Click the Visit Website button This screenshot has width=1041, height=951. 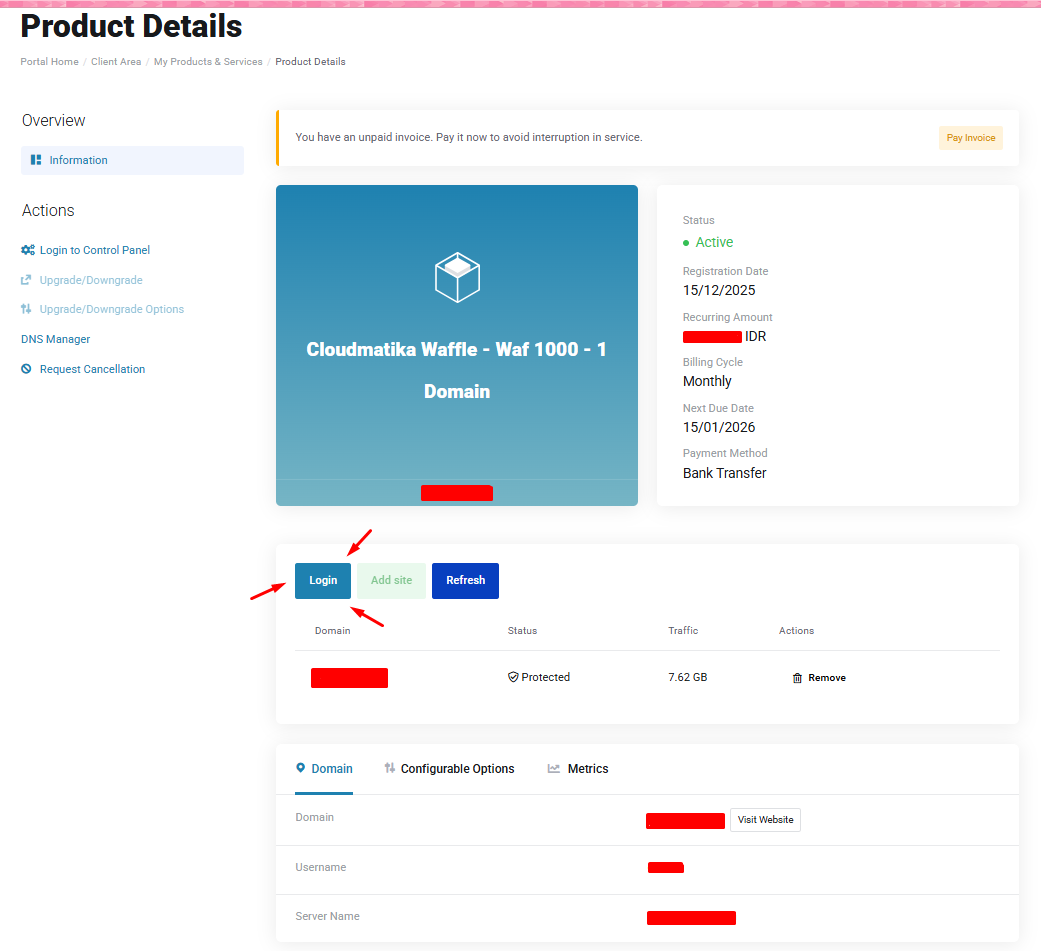(x=765, y=820)
